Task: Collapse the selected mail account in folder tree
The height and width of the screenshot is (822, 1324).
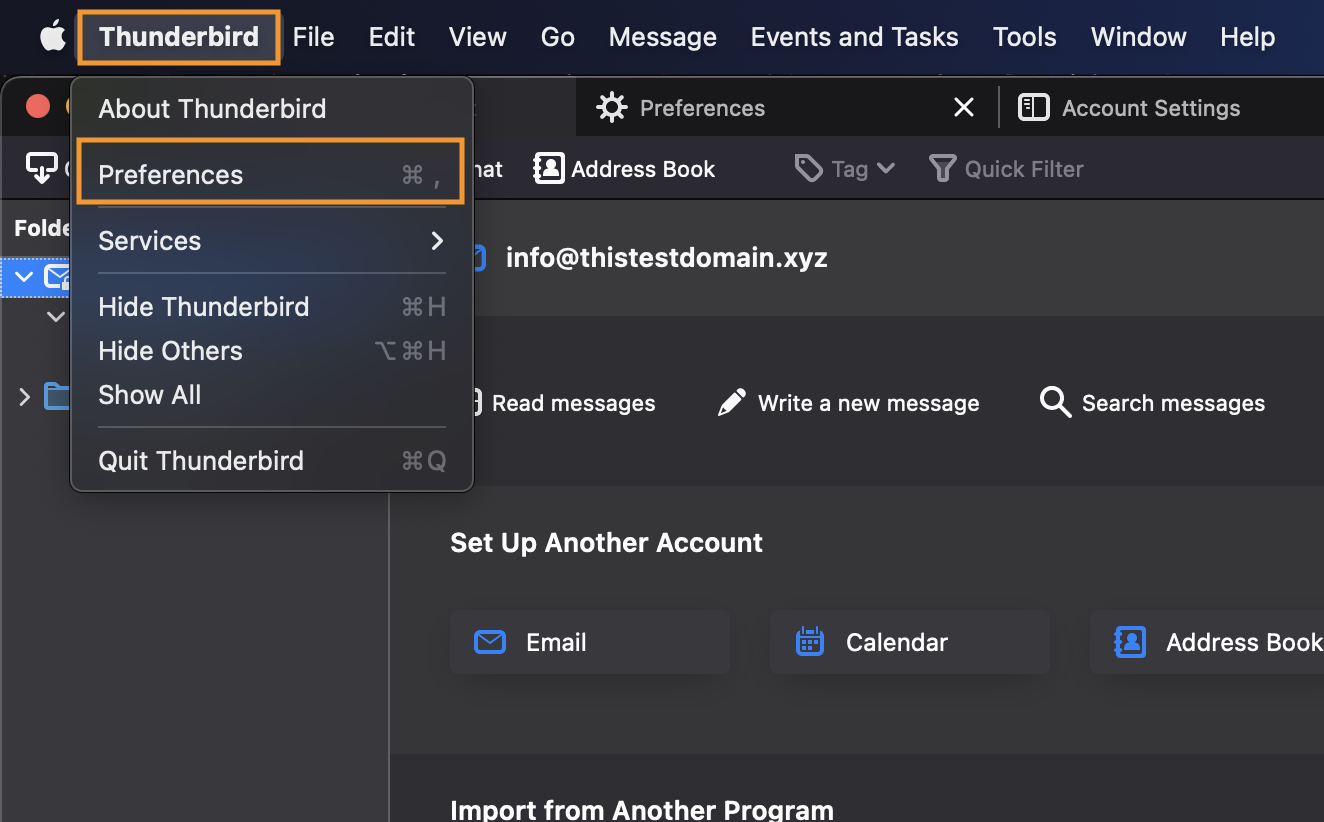Action: 25,277
